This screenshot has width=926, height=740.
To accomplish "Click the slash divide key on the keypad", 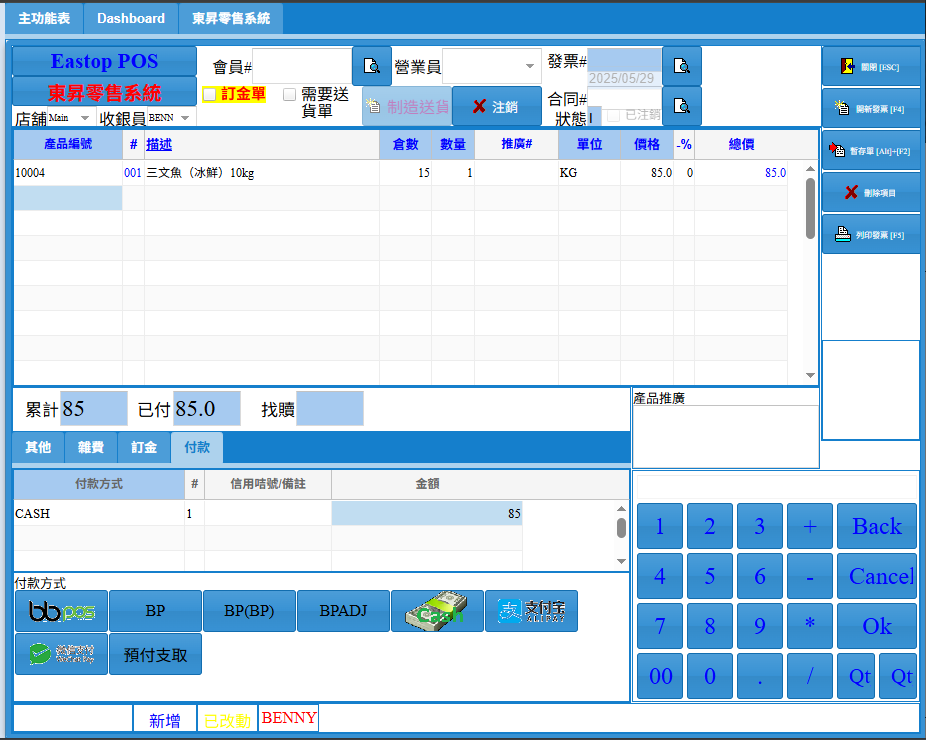I will pyautogui.click(x=810, y=676).
